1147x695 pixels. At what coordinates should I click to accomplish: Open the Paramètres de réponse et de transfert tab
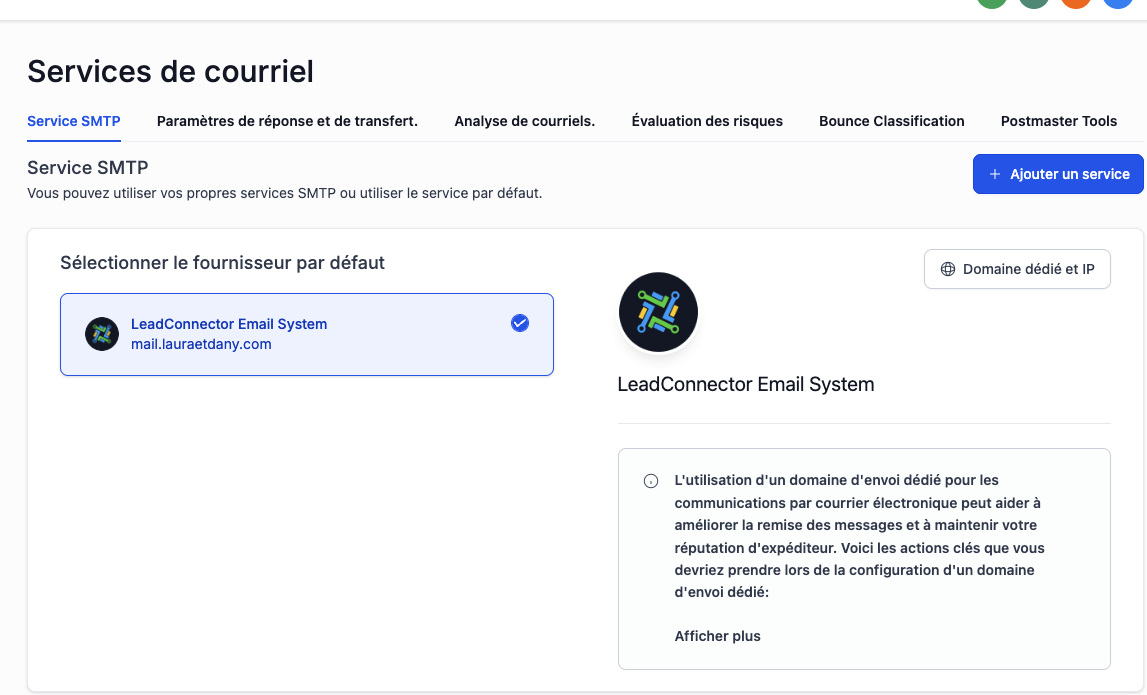pyautogui.click(x=287, y=121)
